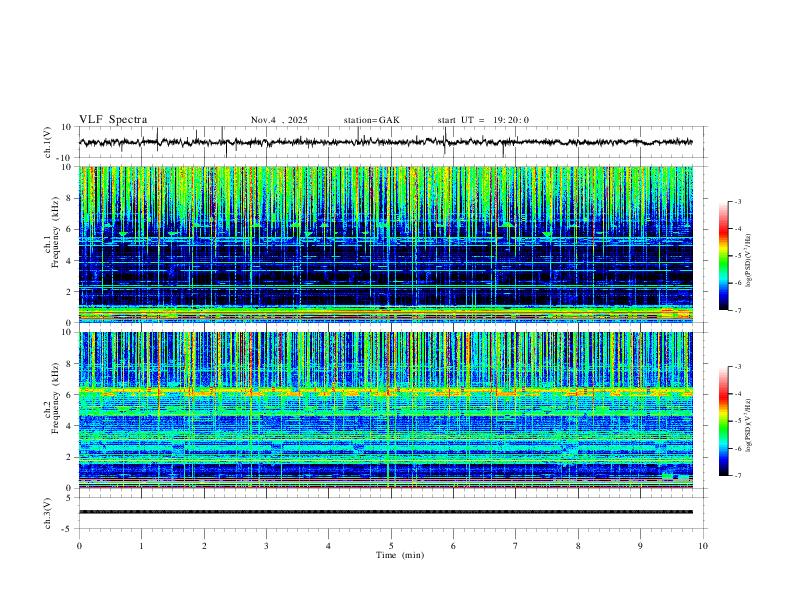Click the ch.3 black signal bar
The width and height of the screenshot is (792, 612).
(386, 512)
